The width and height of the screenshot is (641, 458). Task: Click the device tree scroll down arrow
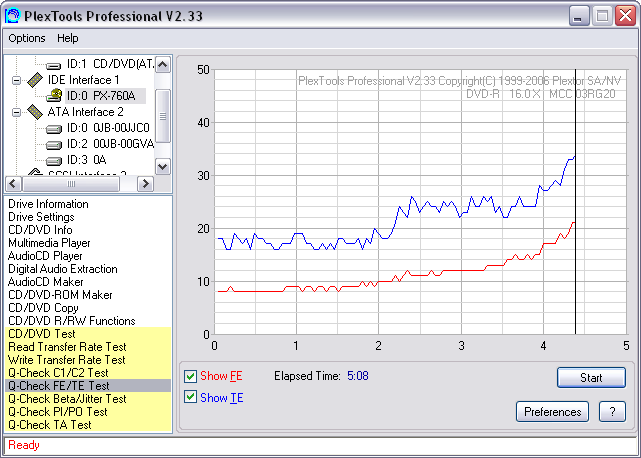tap(163, 166)
